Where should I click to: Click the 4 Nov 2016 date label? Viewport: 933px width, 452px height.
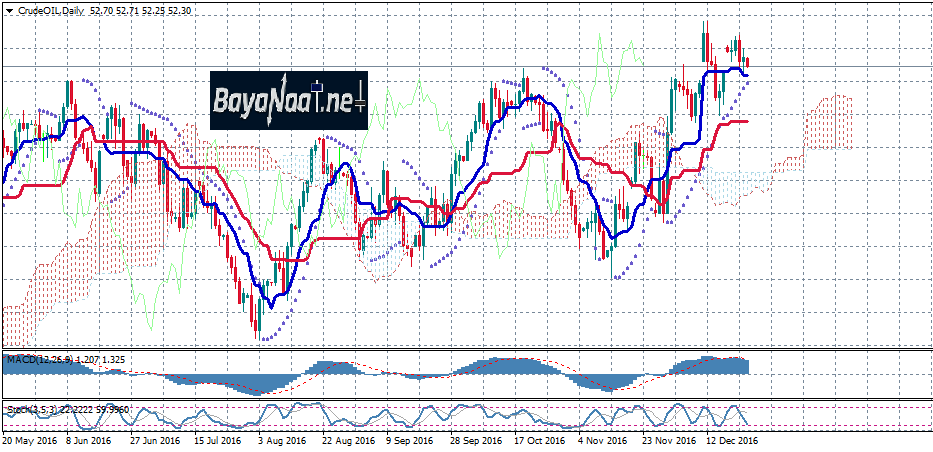pos(599,440)
